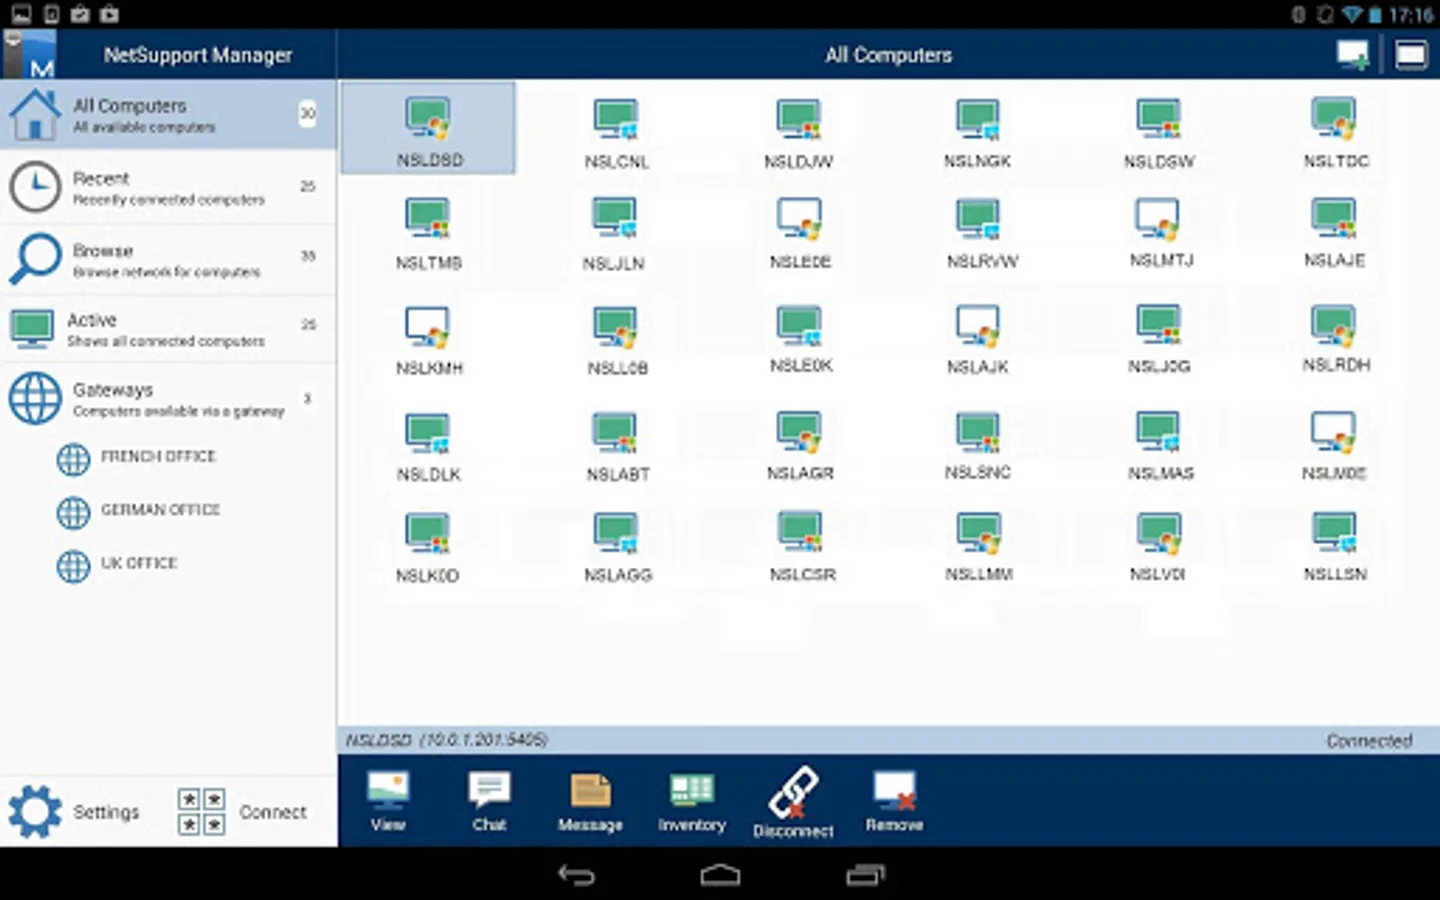
Task: Tap the Android home button
Action: (720, 876)
